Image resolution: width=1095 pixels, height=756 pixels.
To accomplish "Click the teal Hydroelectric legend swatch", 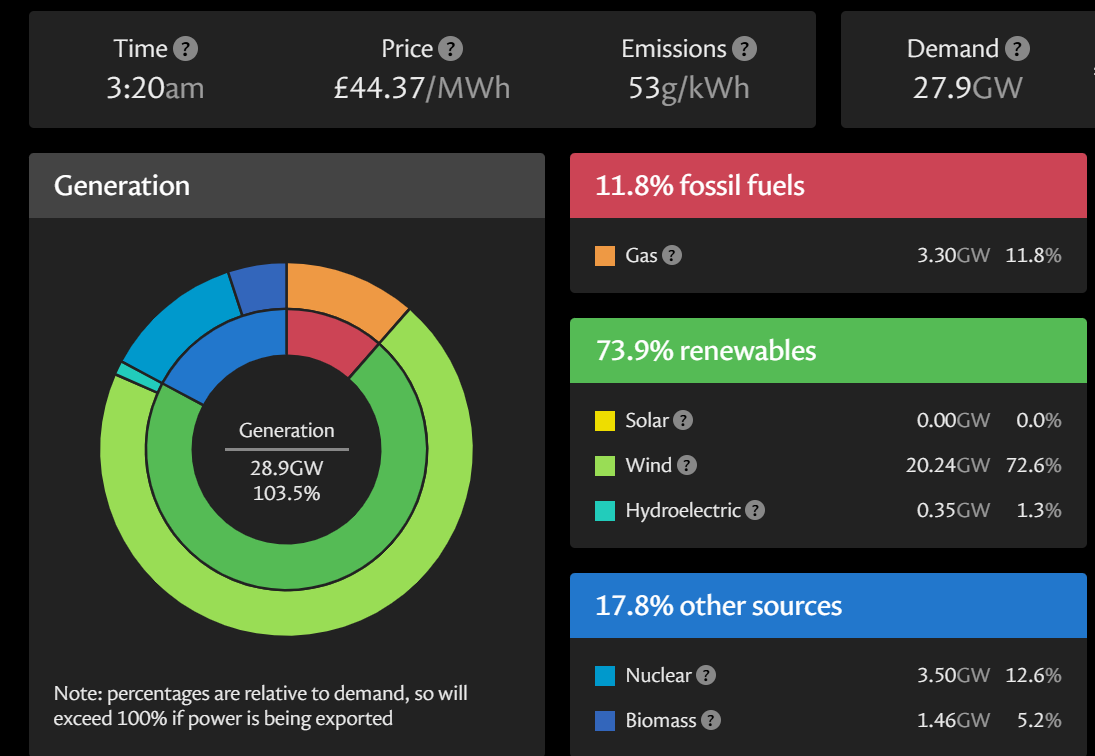I will click(605, 511).
